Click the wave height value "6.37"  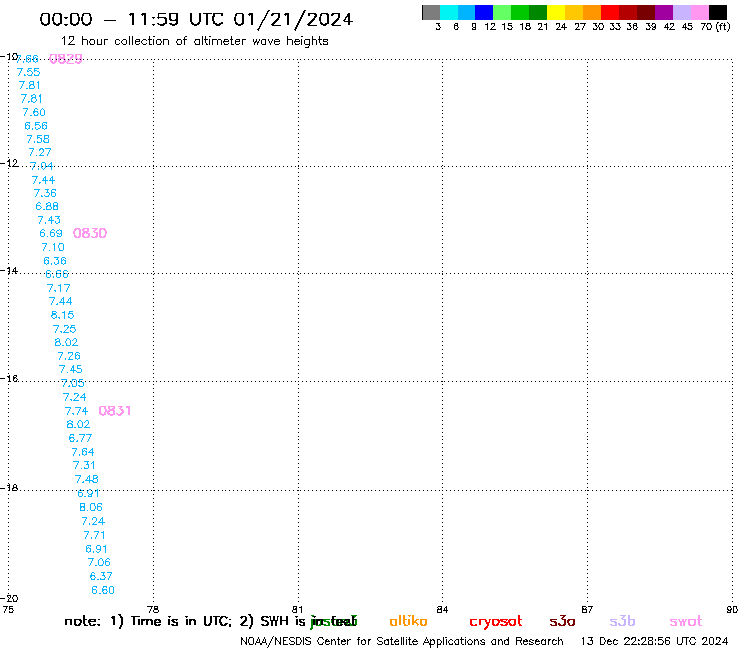click(101, 576)
